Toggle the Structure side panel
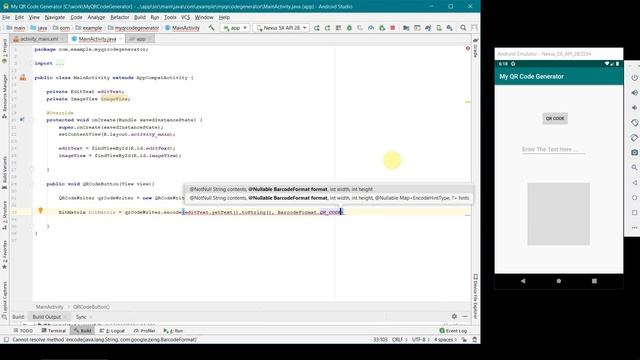 [4, 215]
